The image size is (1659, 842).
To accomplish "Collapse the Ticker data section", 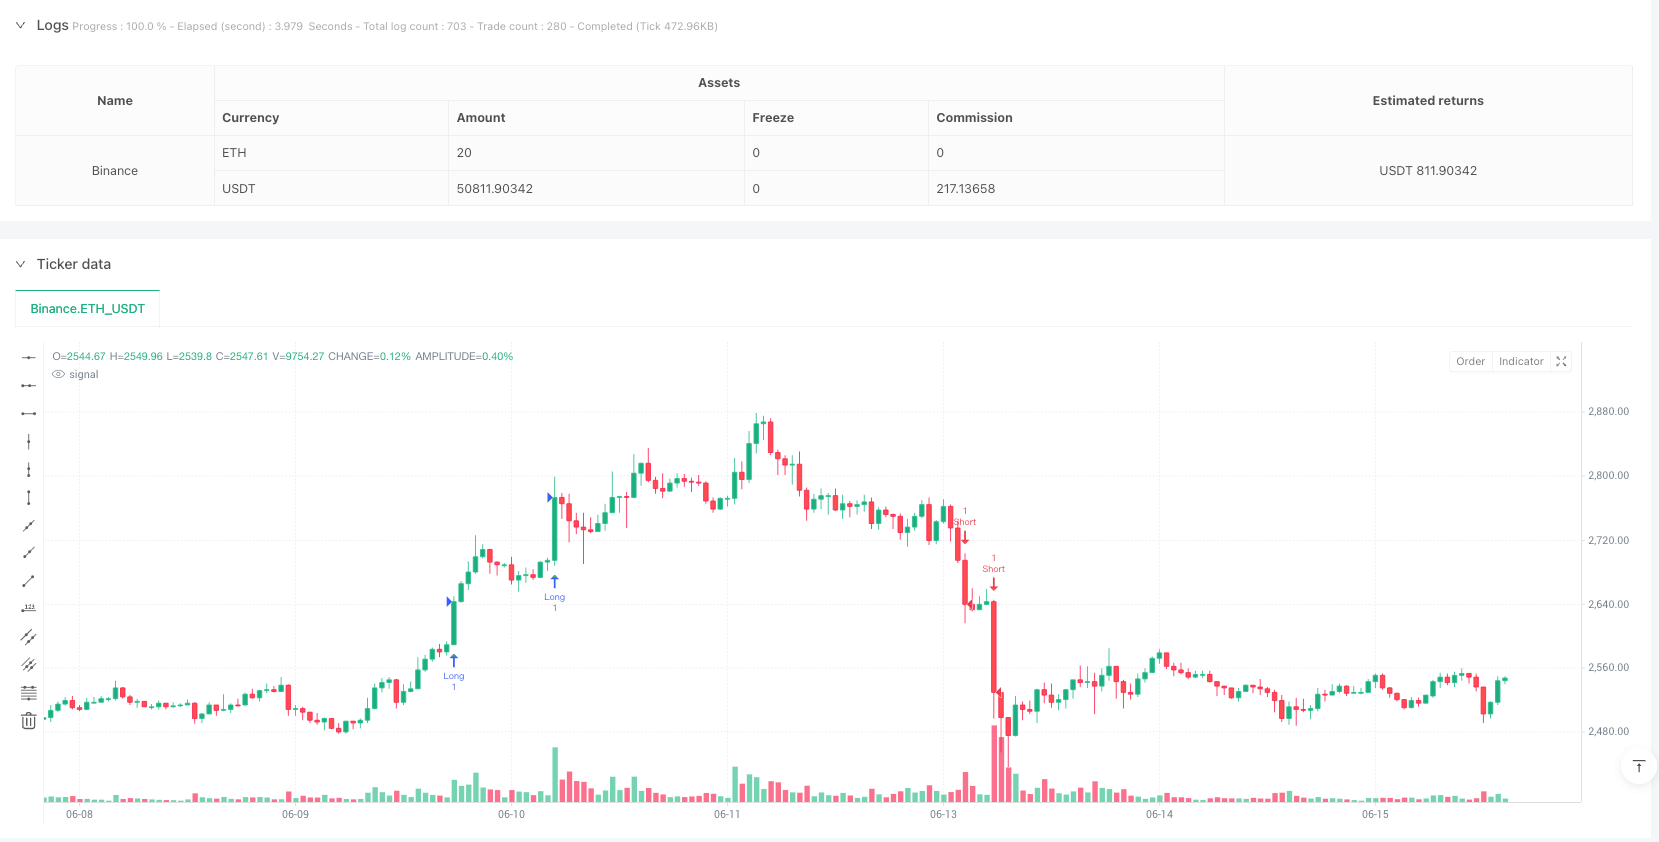I will [20, 264].
